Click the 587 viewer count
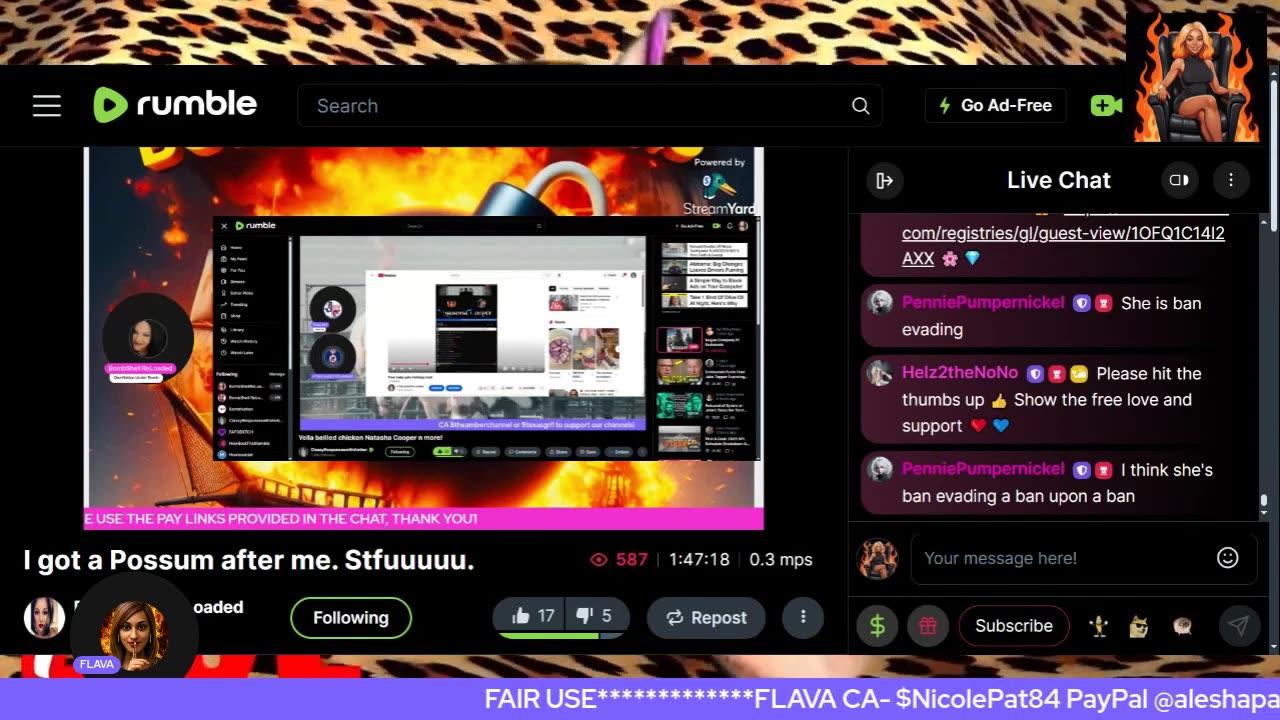The width and height of the screenshot is (1280, 720). click(620, 560)
